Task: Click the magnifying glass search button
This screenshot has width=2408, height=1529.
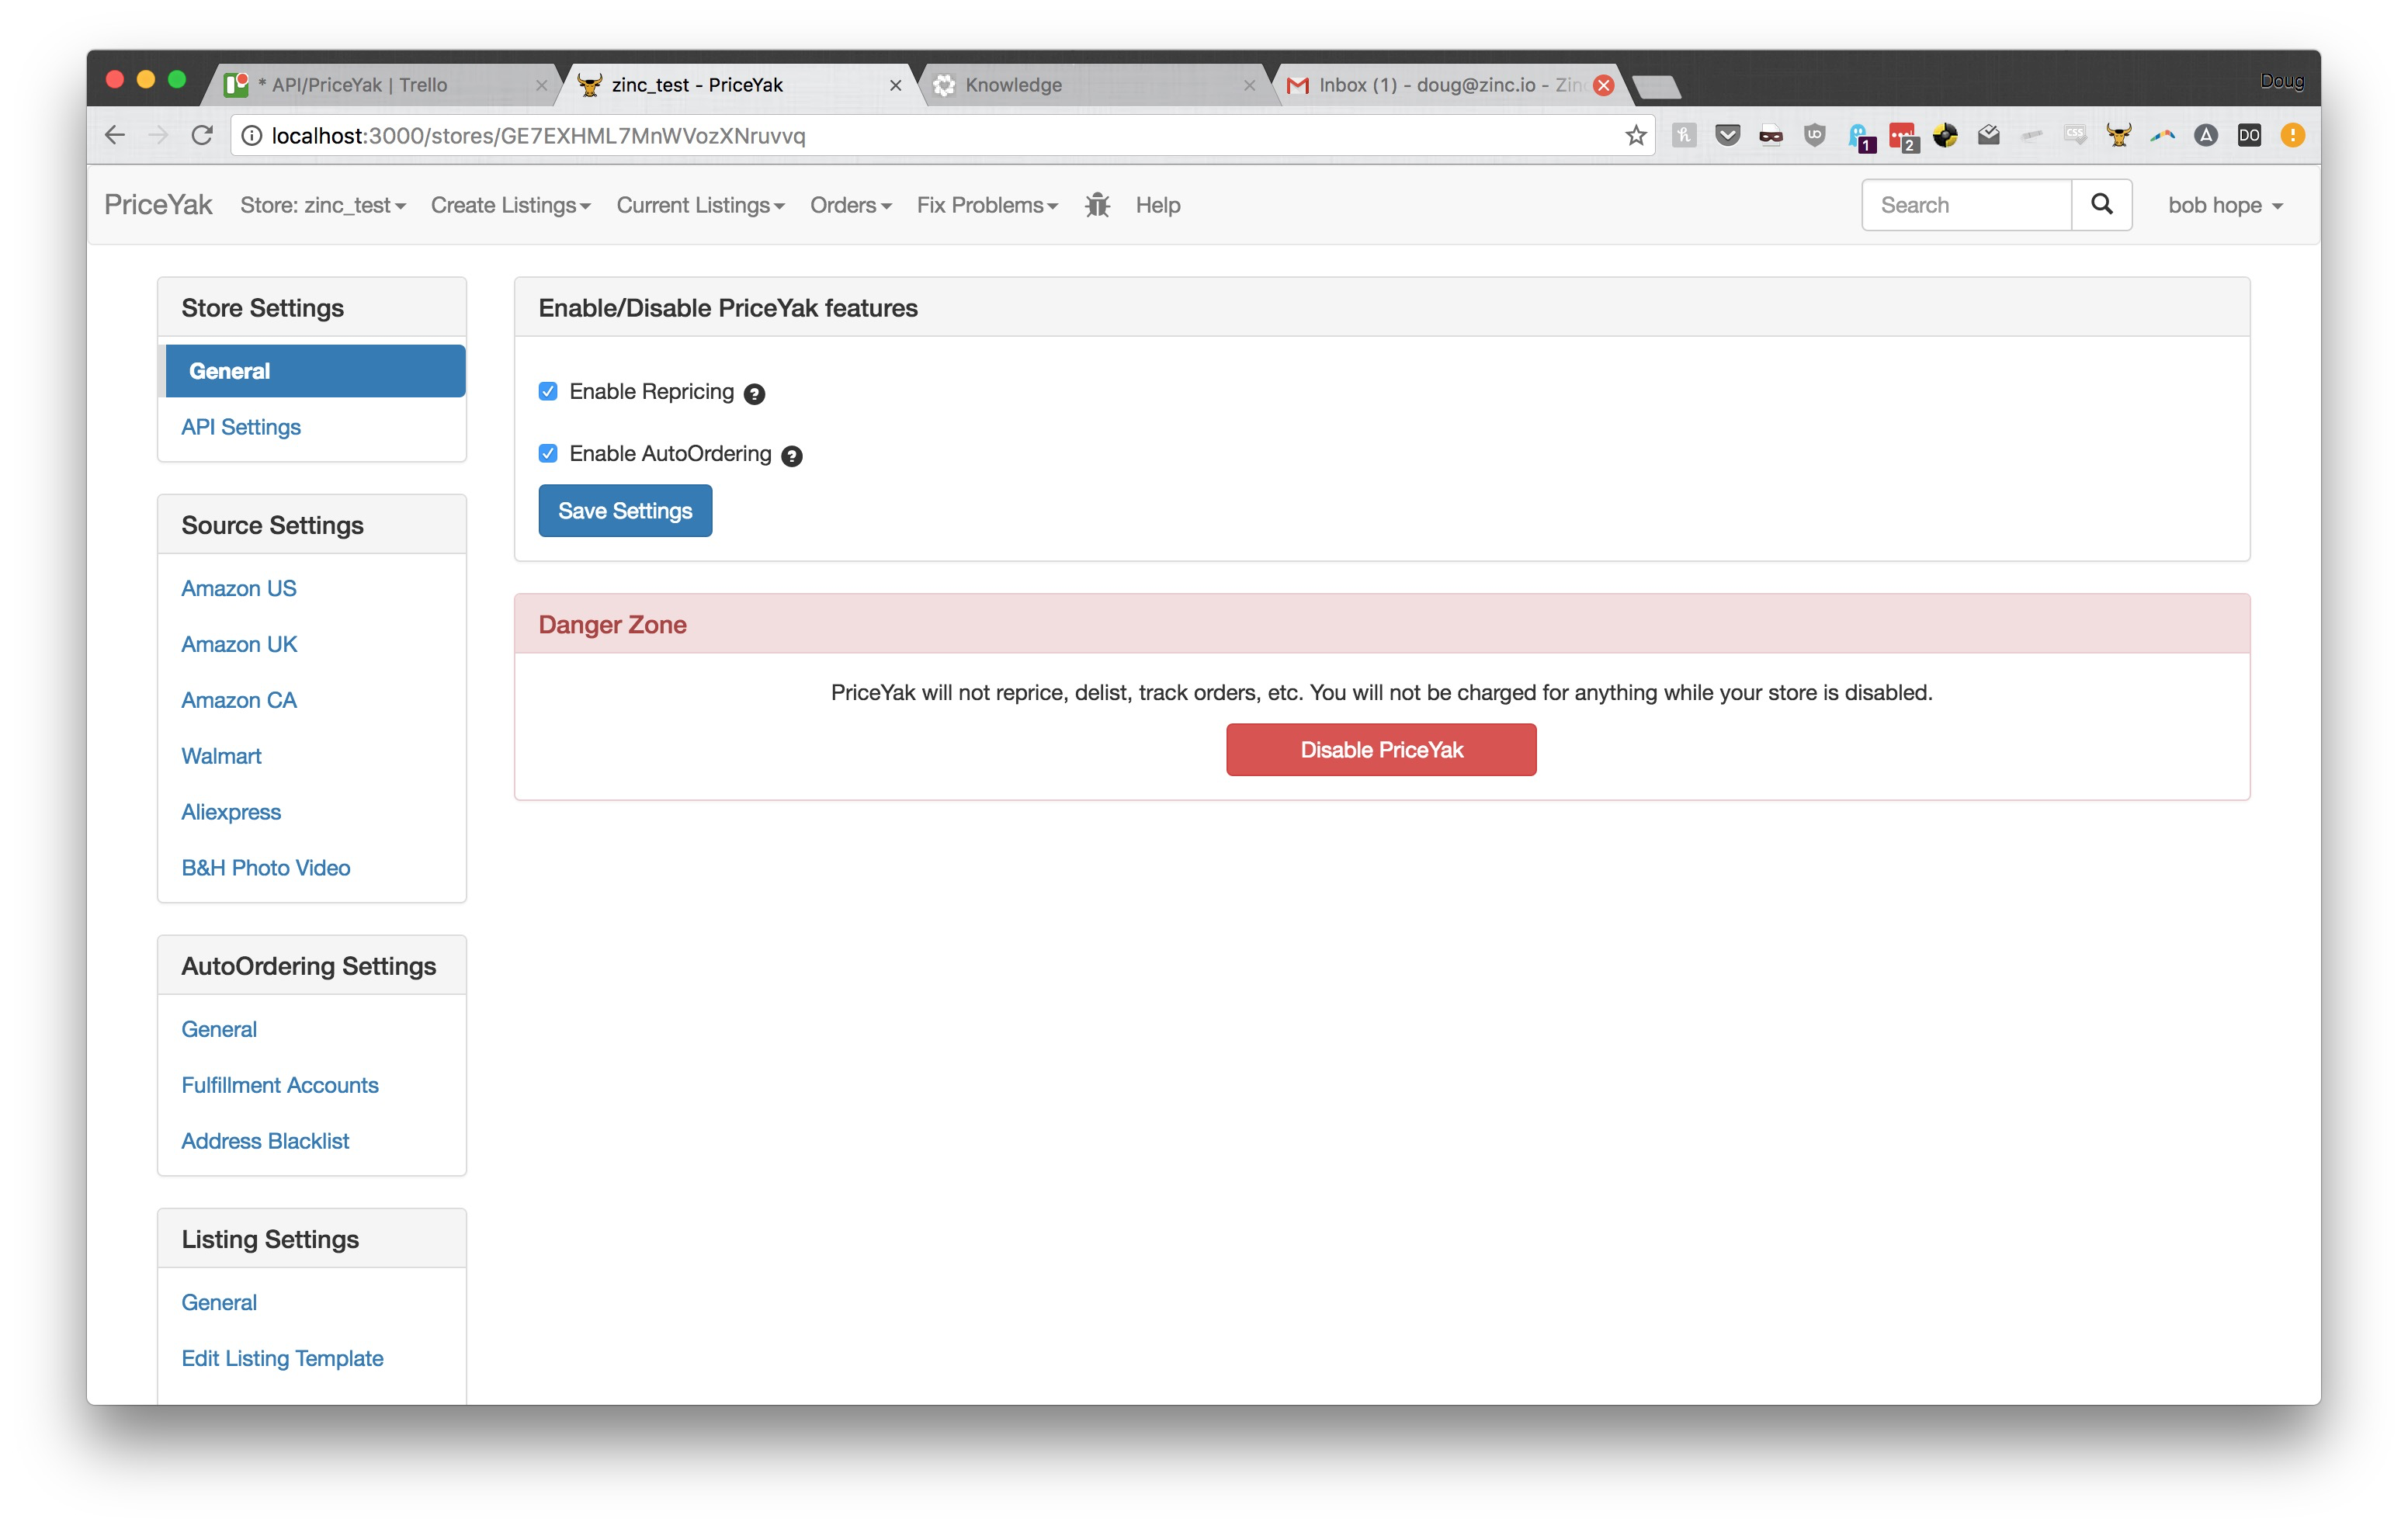Action: click(2101, 205)
